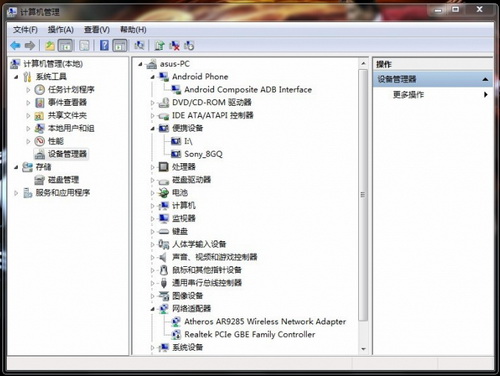Click the 通用串行总线控制器 USB icon

[x=164, y=283]
